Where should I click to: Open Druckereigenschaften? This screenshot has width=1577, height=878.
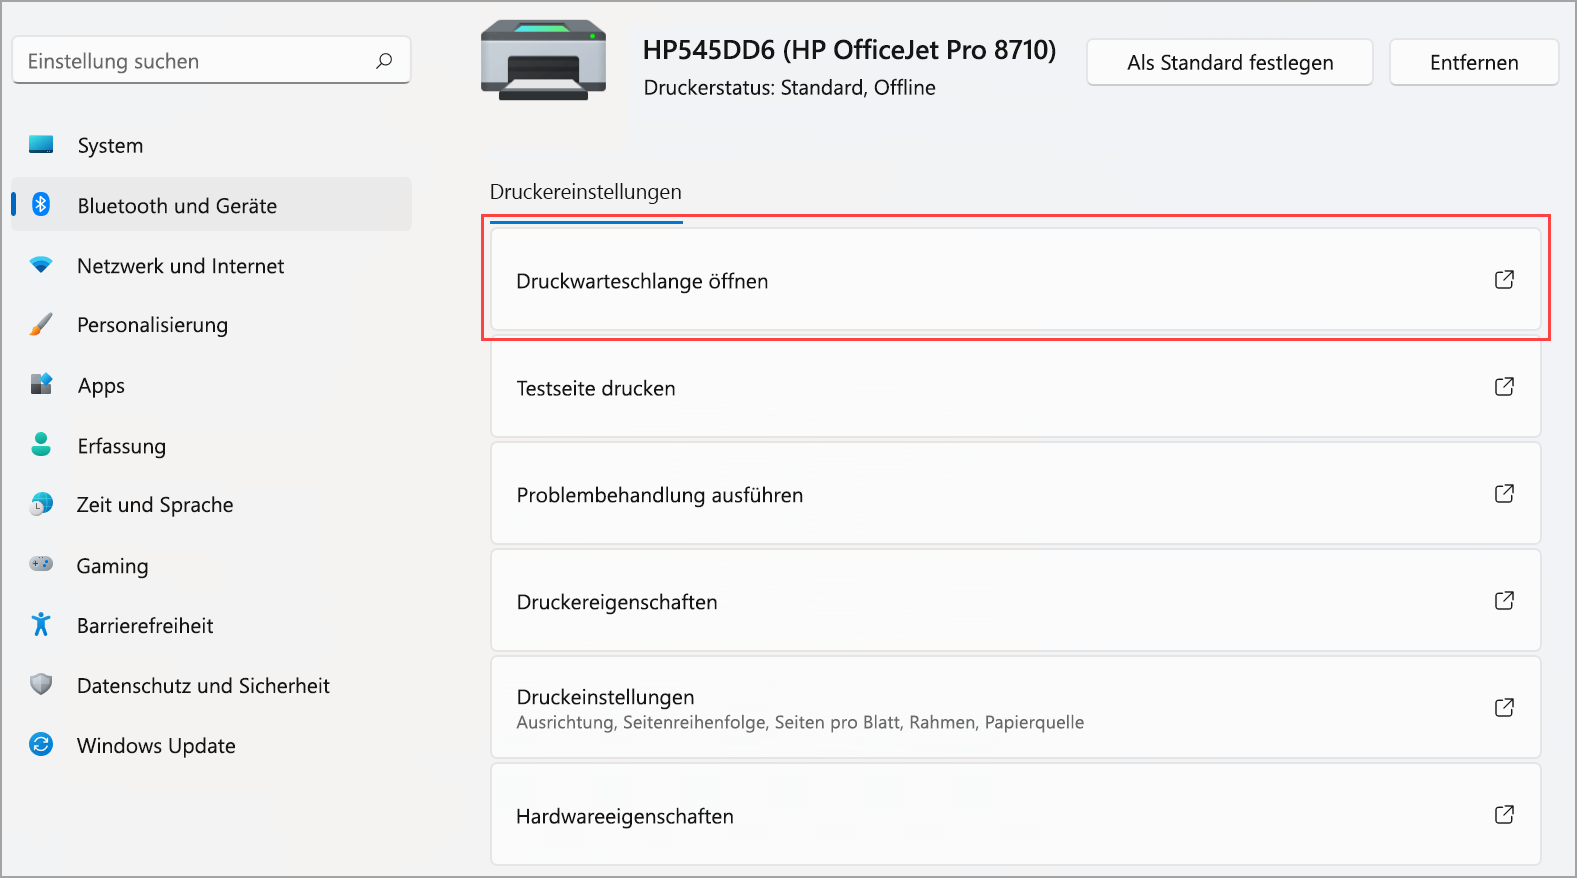click(1015, 601)
